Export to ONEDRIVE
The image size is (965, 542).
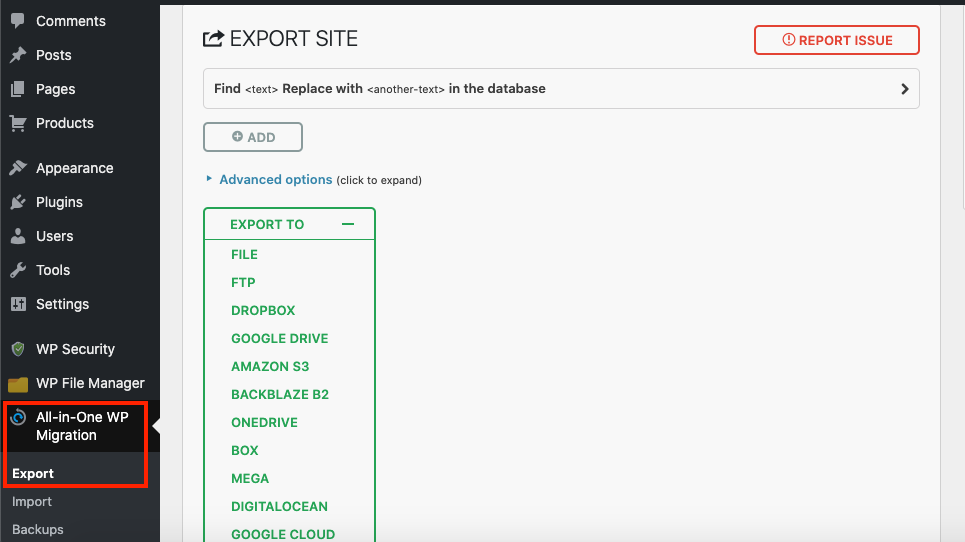tap(264, 422)
